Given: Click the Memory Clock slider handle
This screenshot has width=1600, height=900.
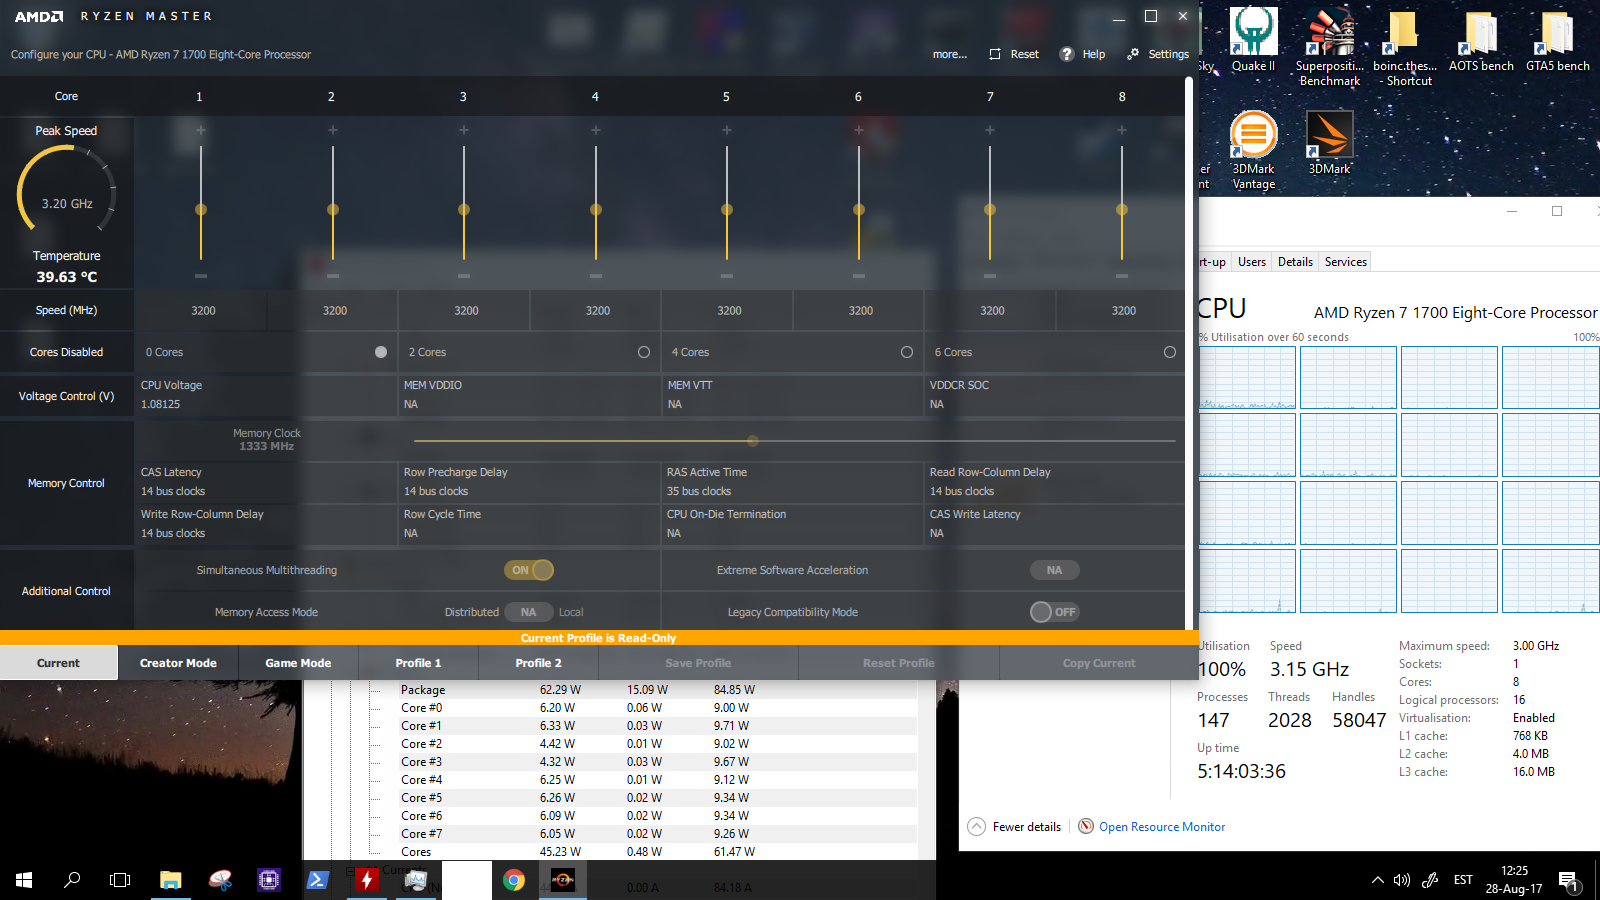Looking at the screenshot, I should [753, 441].
